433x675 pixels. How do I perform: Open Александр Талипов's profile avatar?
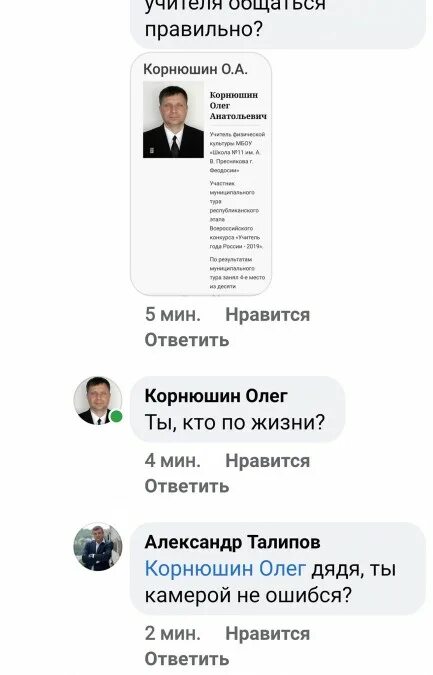pyautogui.click(x=98, y=547)
